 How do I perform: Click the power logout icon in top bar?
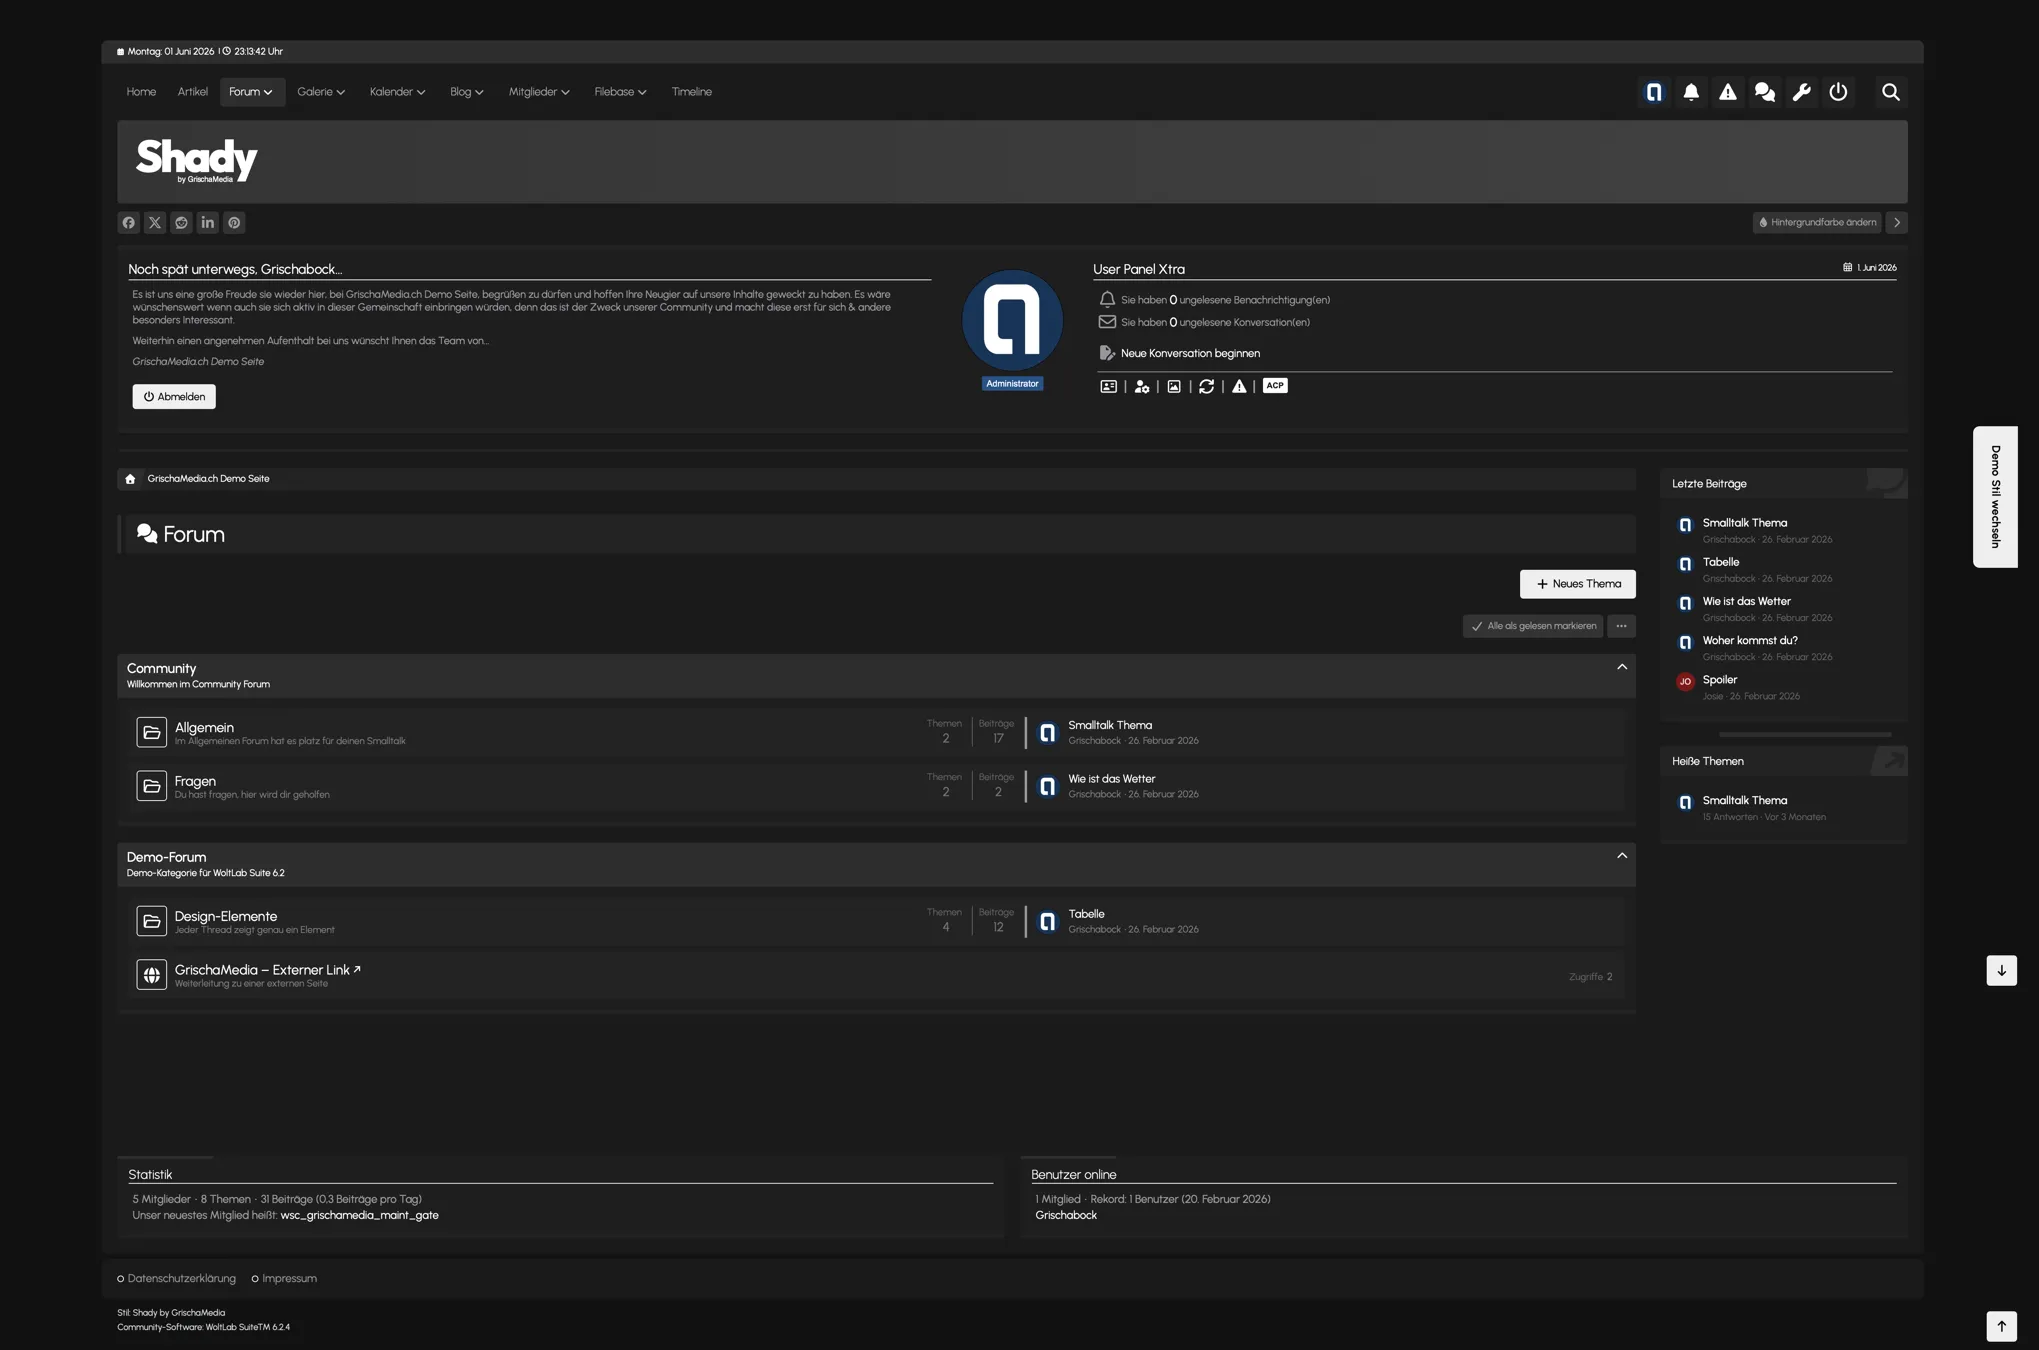(x=1838, y=92)
